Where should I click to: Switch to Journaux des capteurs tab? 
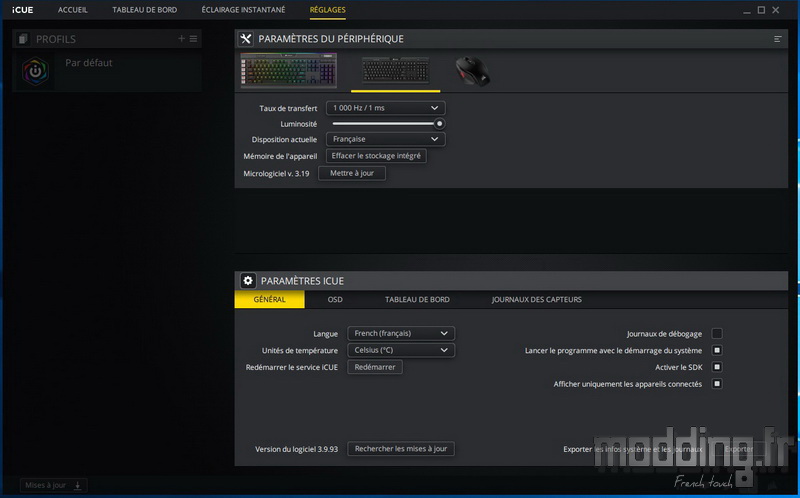click(x=537, y=300)
